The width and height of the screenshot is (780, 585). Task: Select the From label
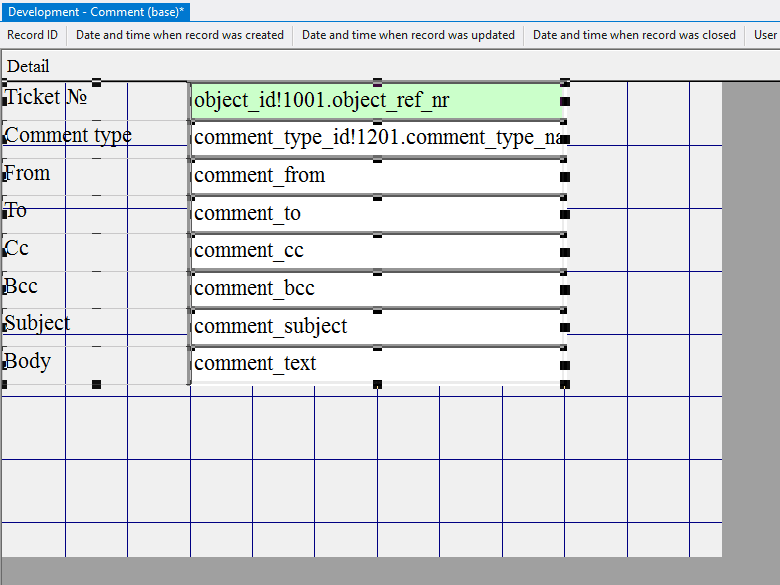tap(28, 173)
